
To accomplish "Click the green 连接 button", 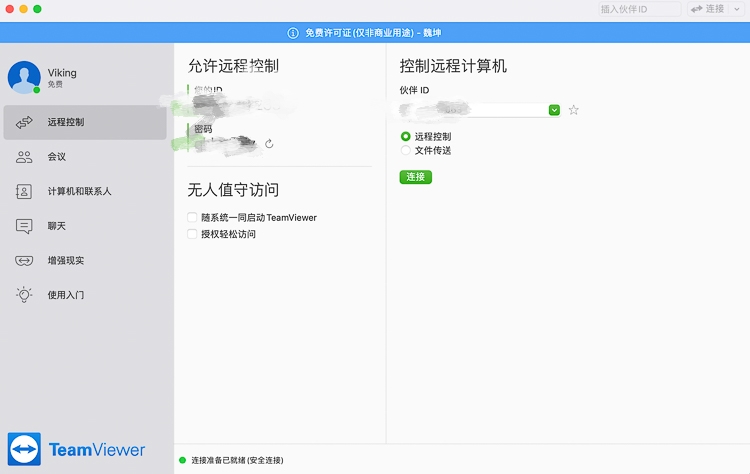I will click(x=416, y=177).
